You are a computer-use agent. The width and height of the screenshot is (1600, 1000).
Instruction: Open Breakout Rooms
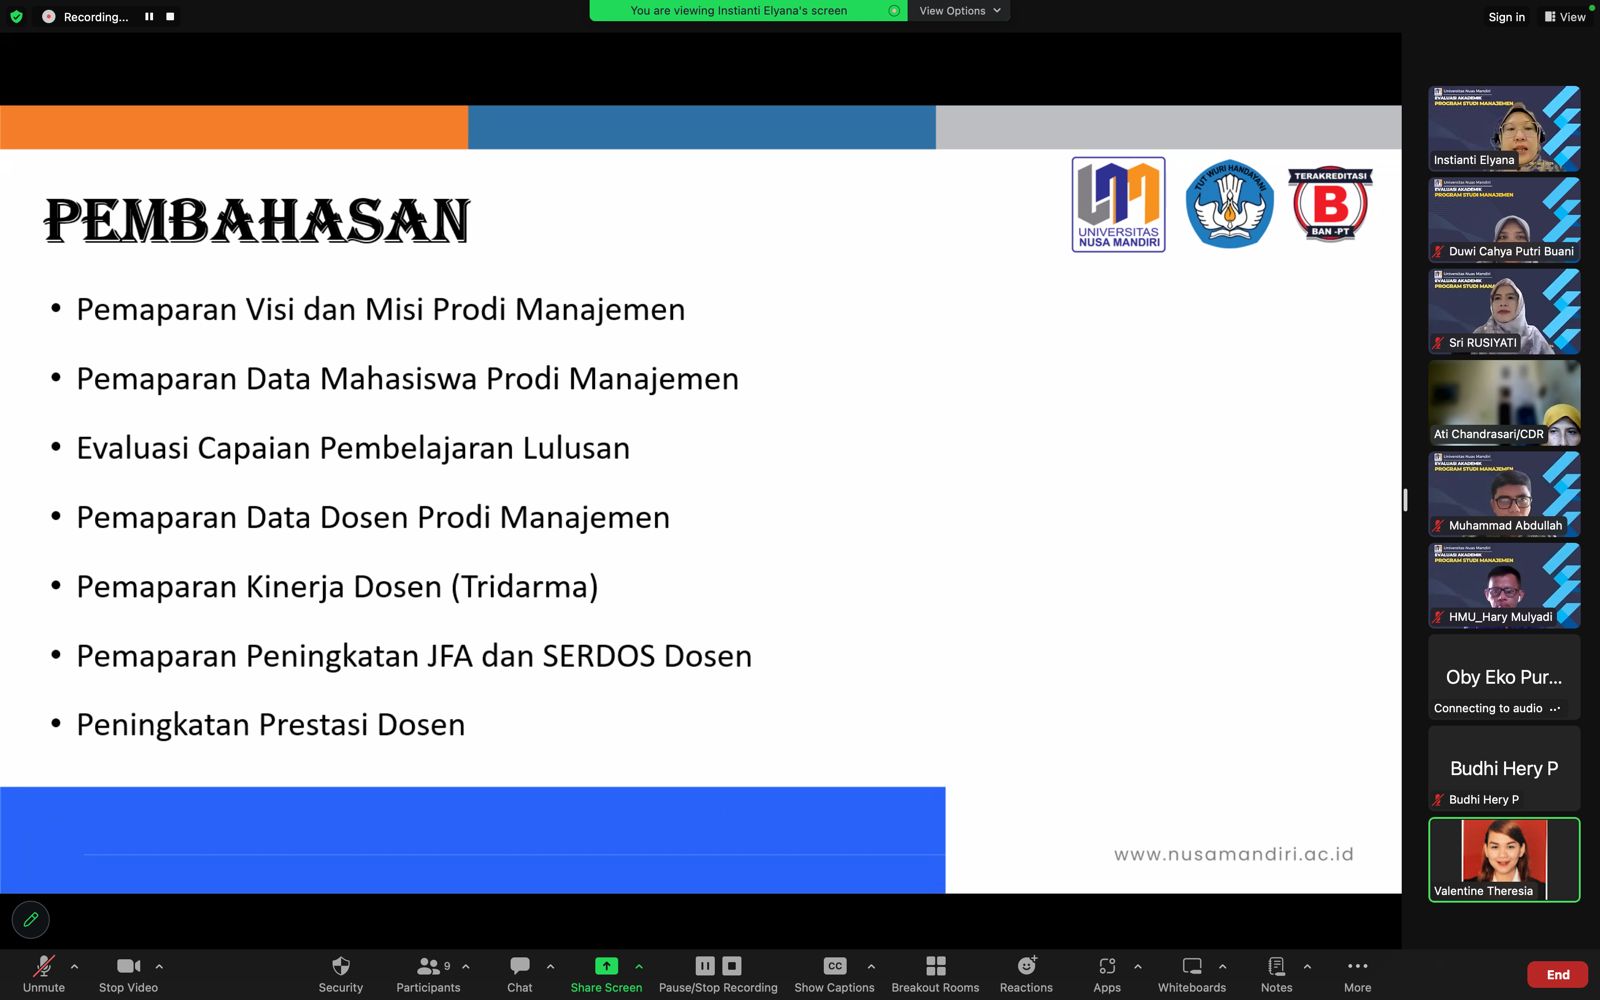(x=935, y=974)
